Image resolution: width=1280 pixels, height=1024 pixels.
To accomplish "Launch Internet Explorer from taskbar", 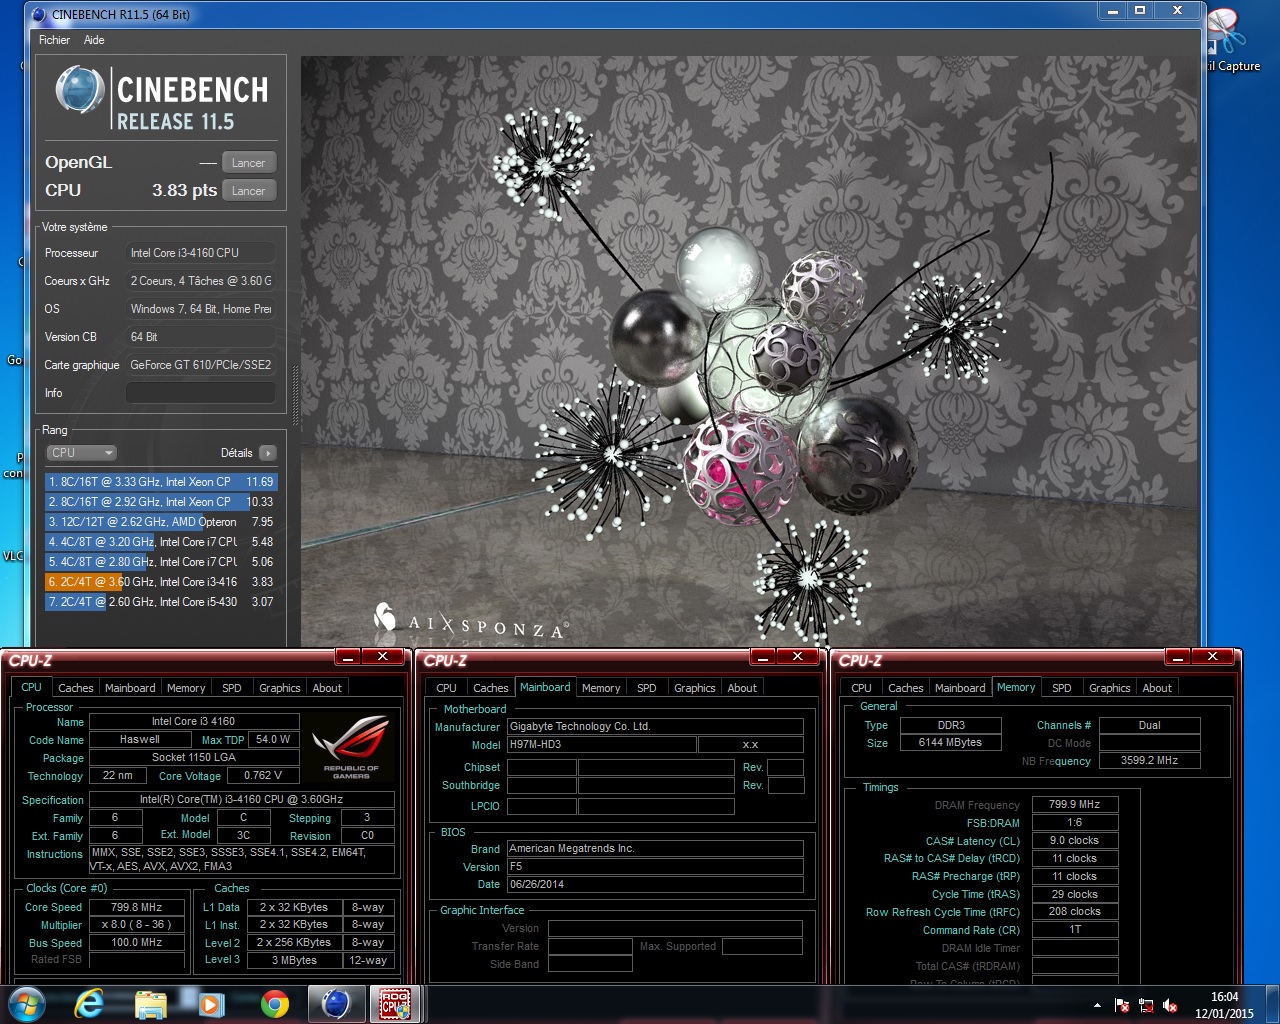I will 89,1004.
